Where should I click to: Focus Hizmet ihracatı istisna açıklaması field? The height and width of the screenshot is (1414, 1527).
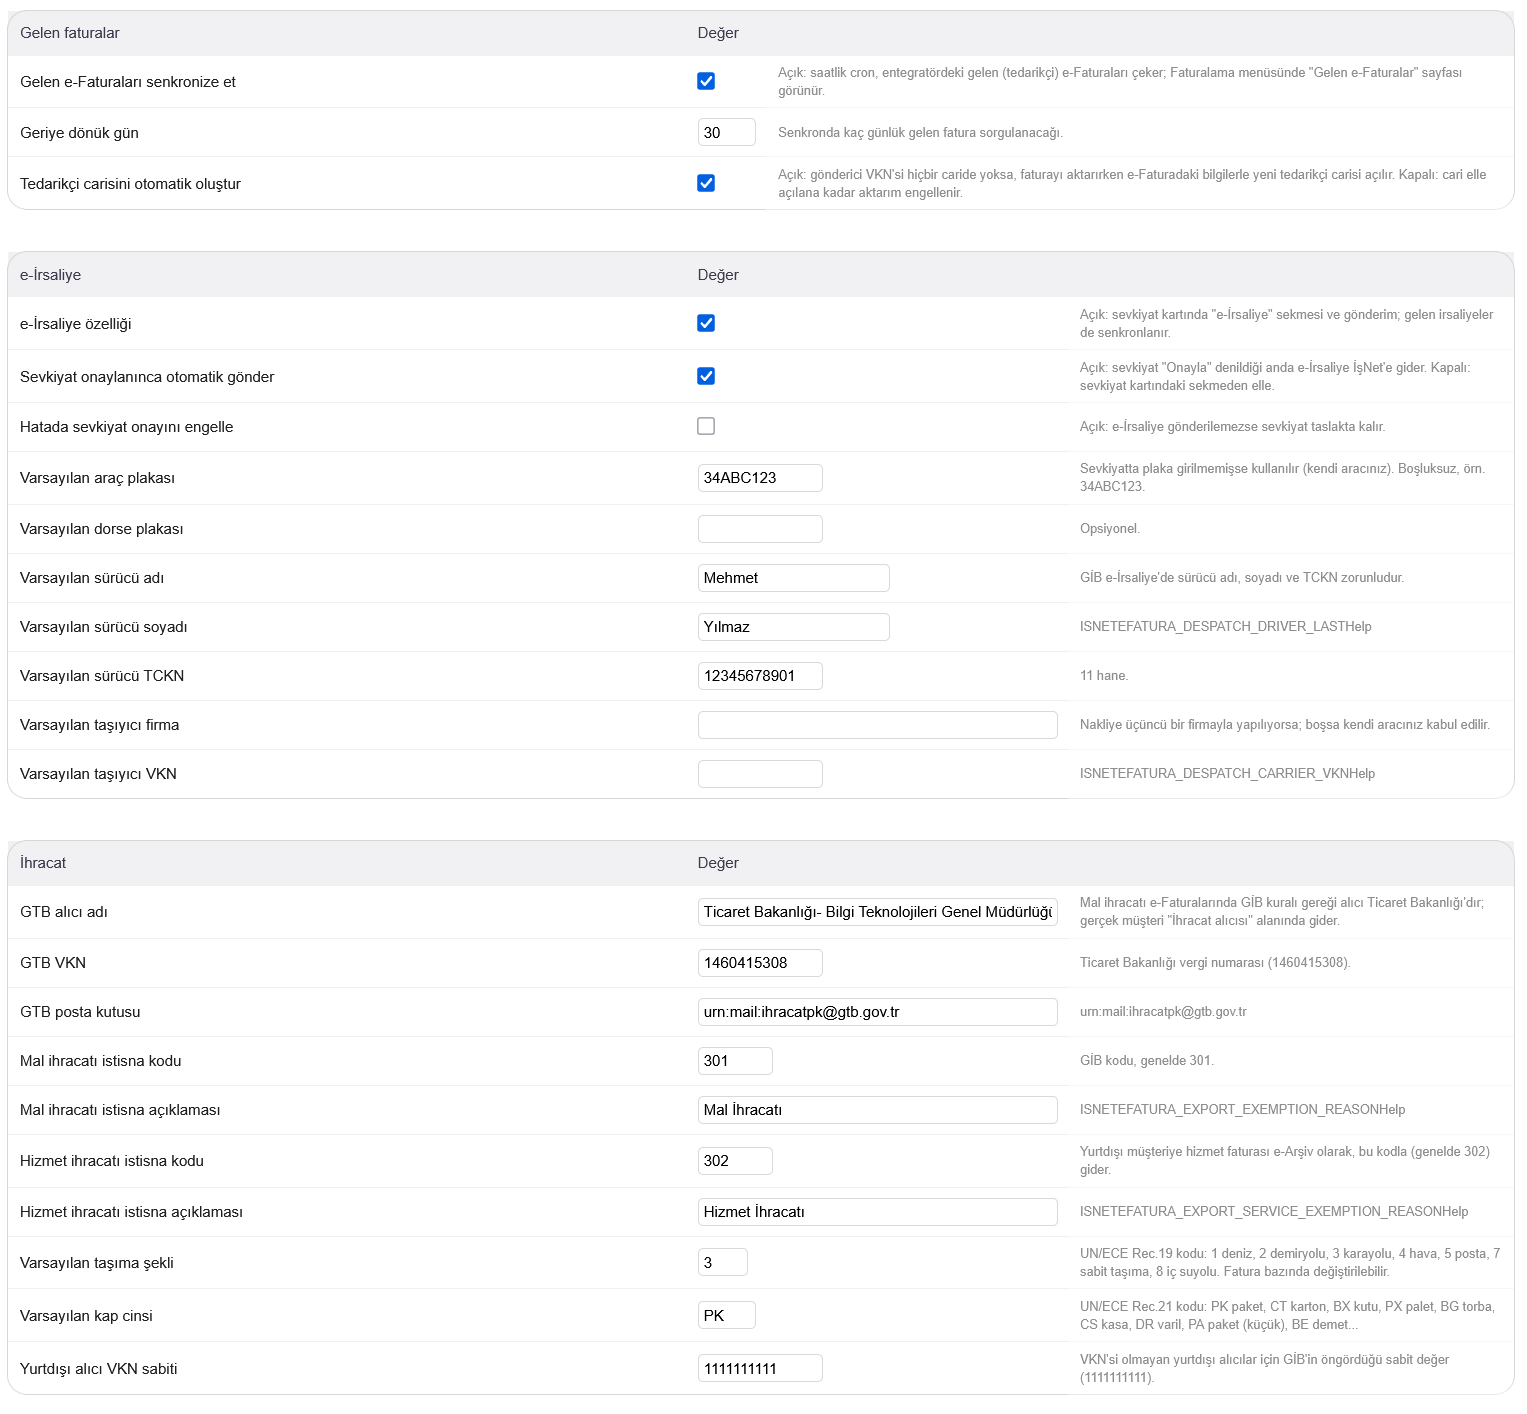tap(877, 1212)
